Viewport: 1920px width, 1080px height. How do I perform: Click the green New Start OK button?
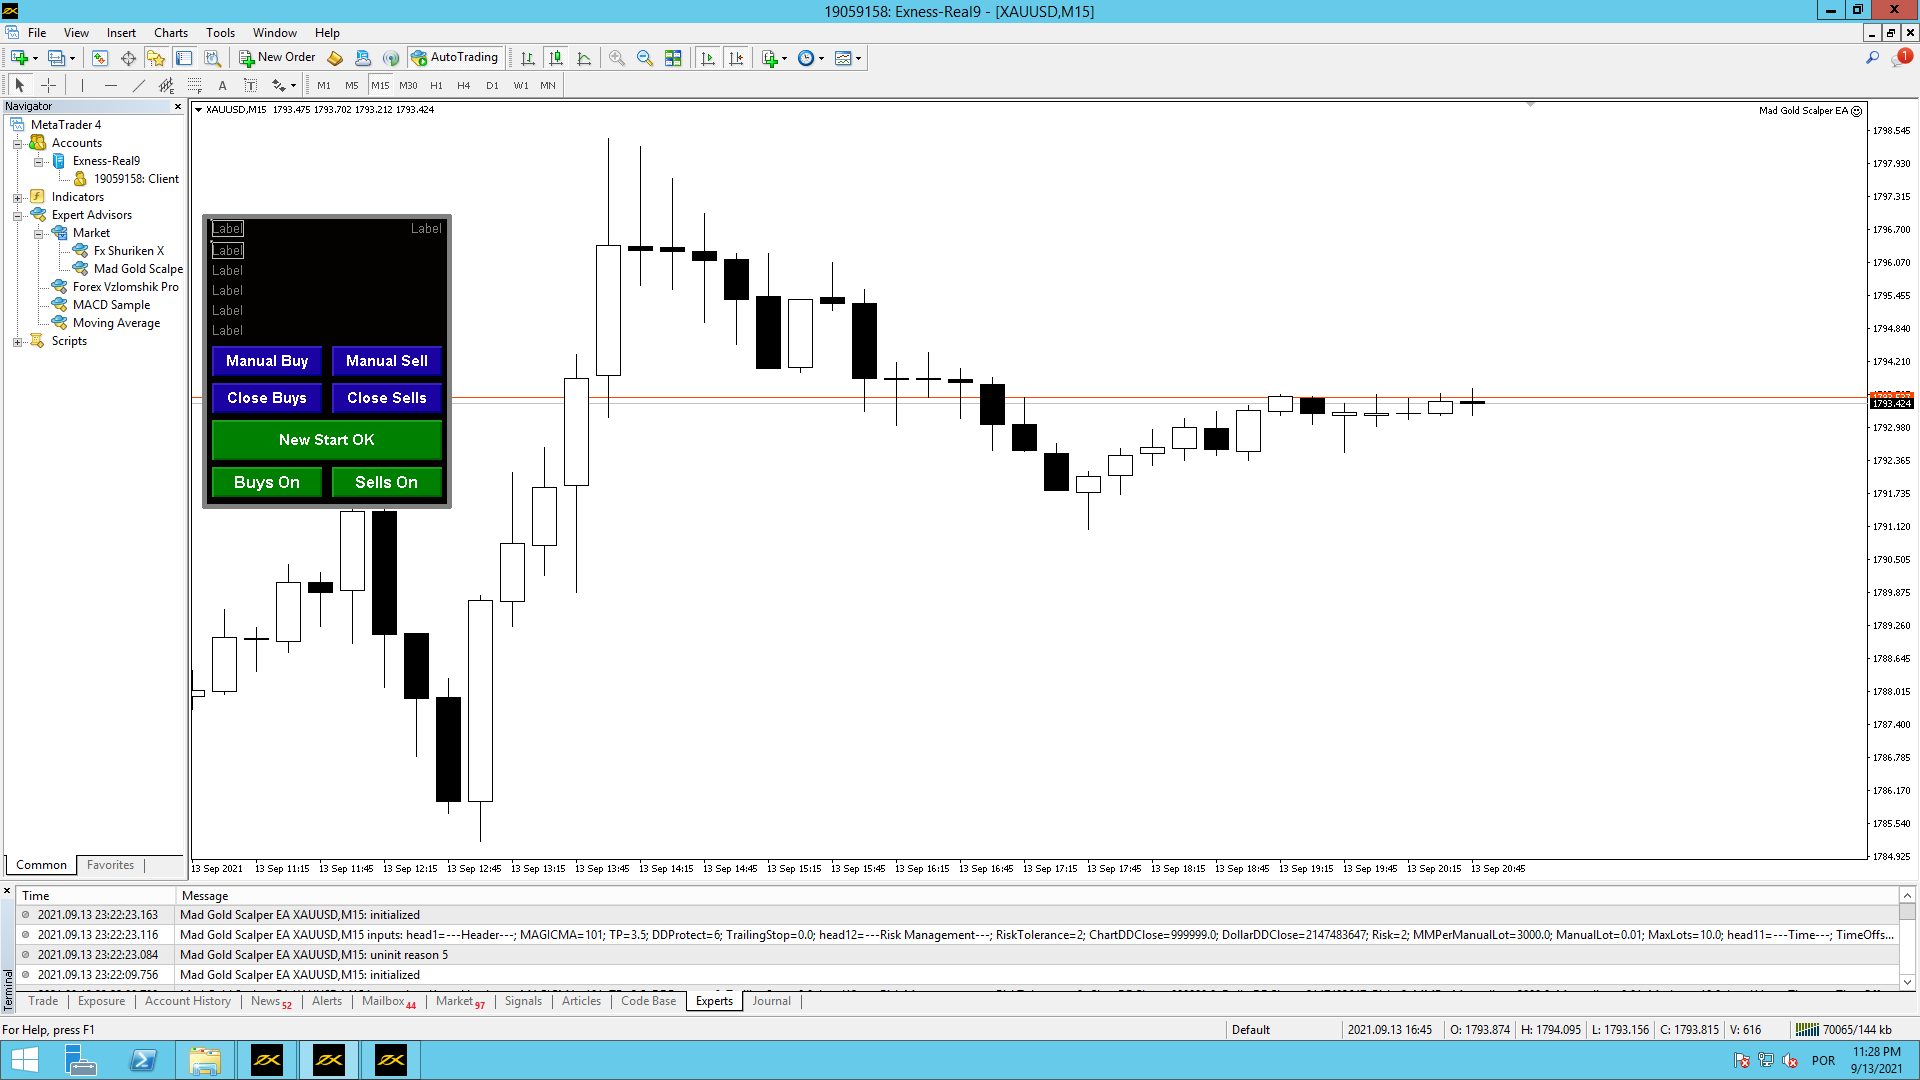point(326,440)
